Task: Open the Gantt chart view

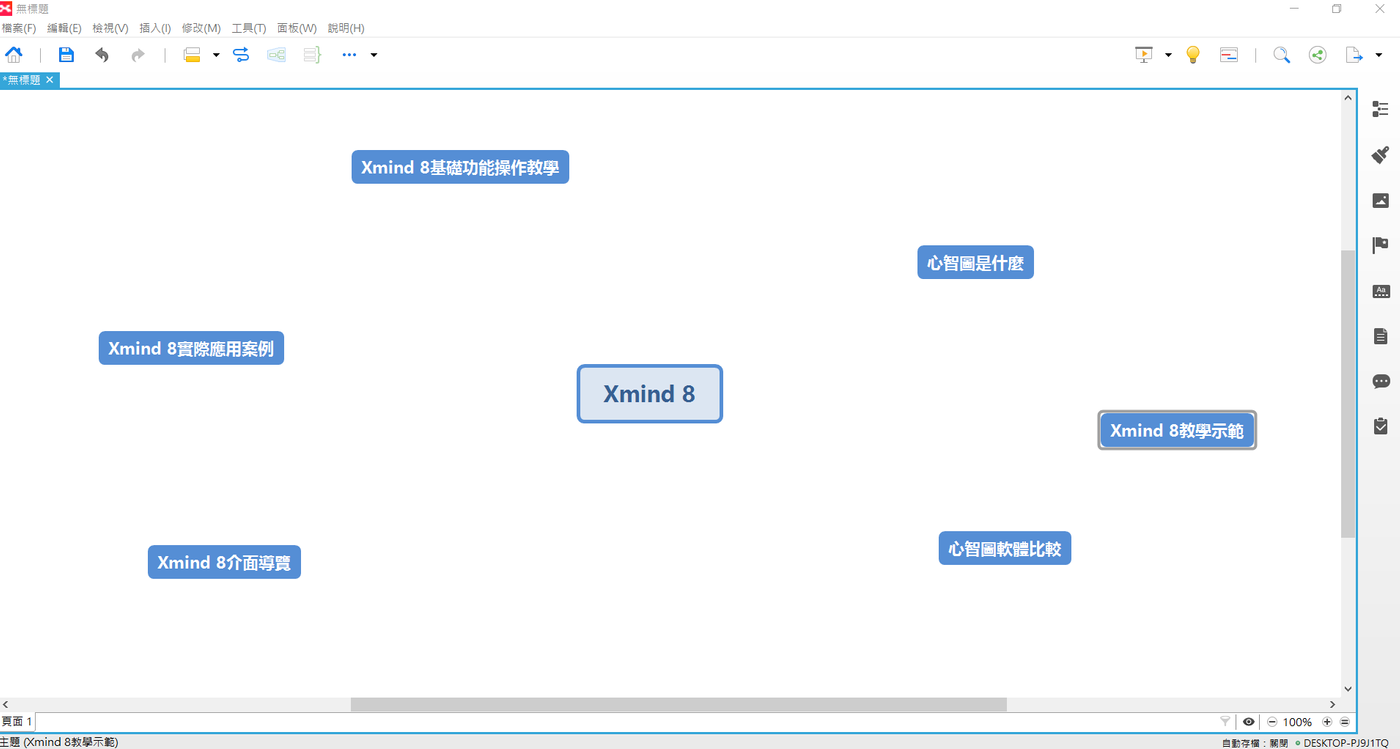Action: point(1229,55)
